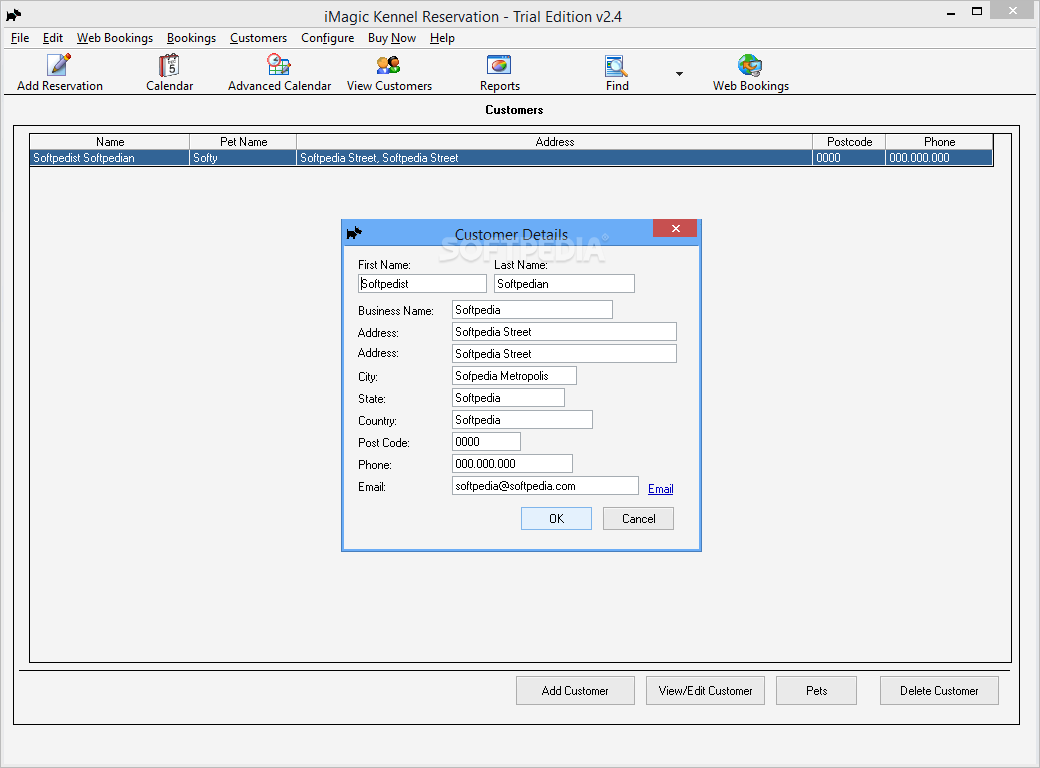Cancel the Customer Details dialog
This screenshot has width=1040, height=768.
click(638, 519)
